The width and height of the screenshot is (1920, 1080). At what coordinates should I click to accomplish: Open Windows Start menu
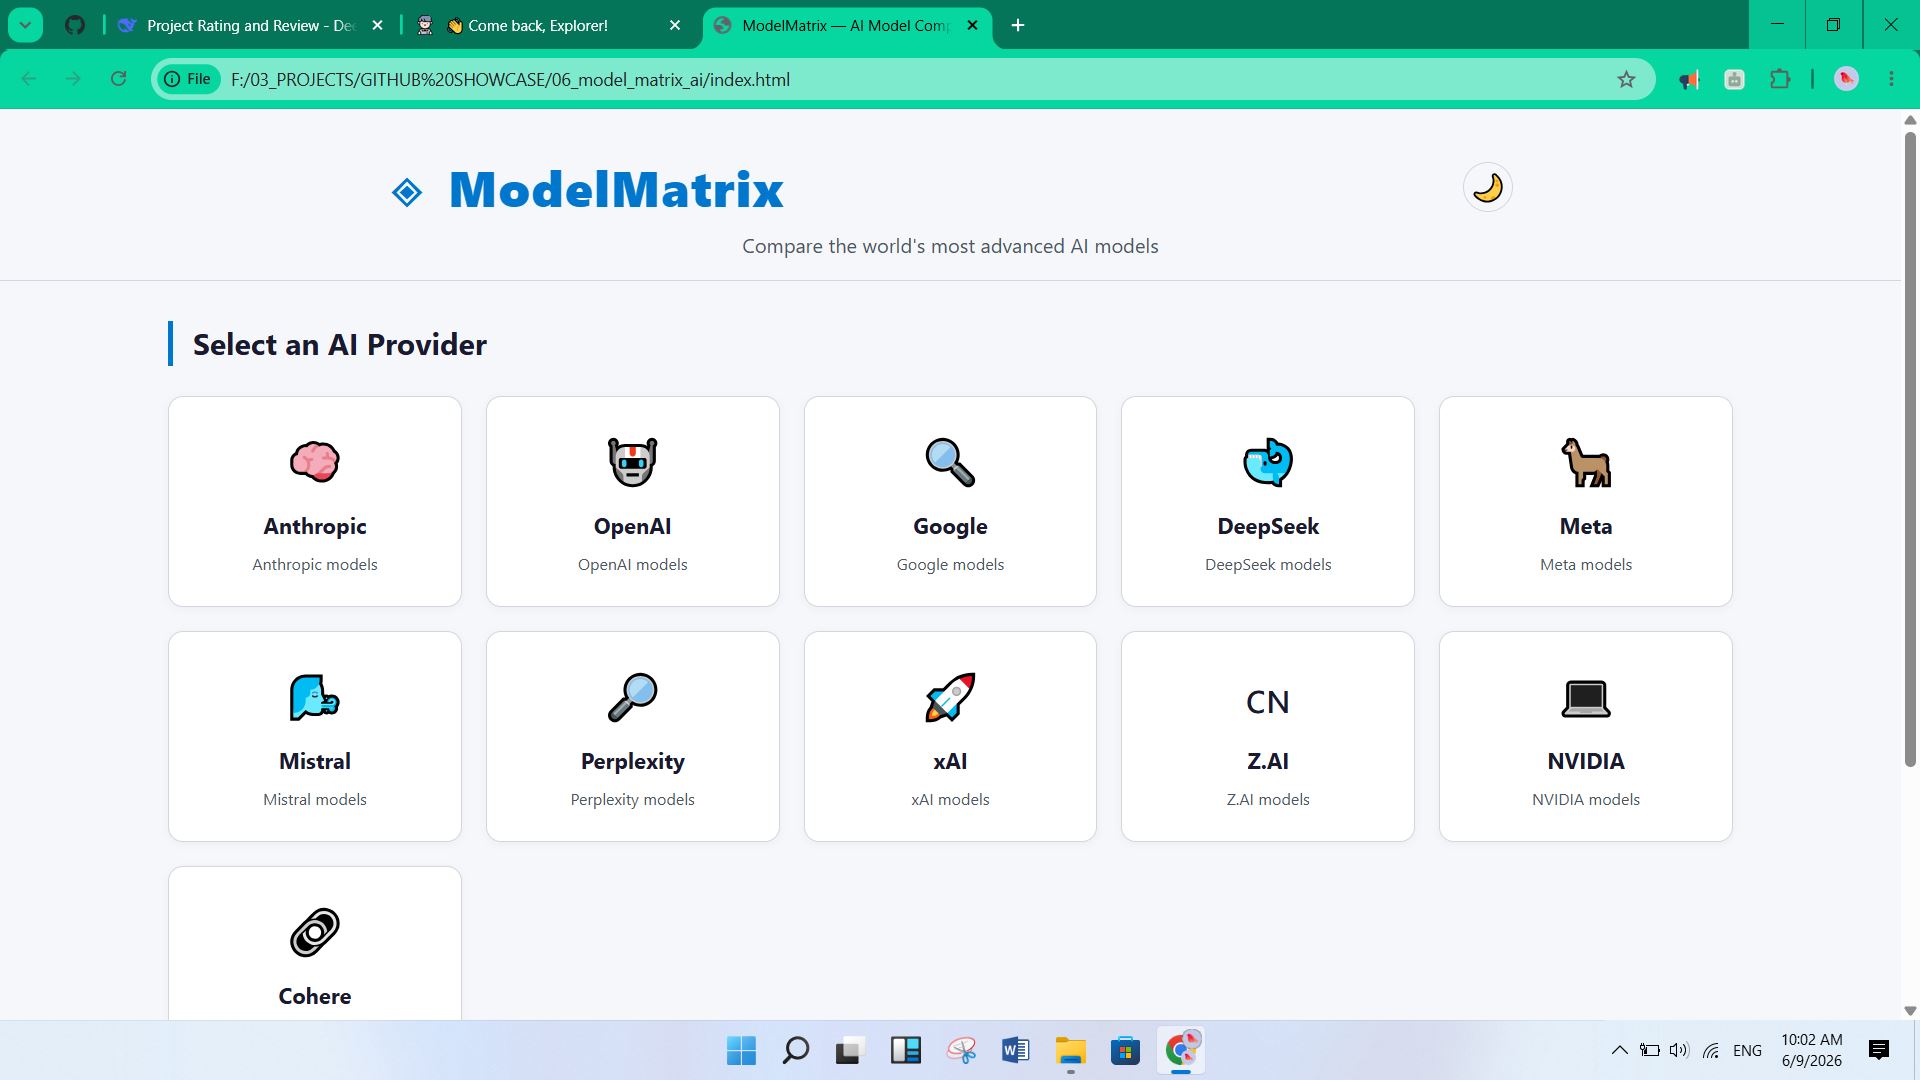click(x=741, y=1050)
